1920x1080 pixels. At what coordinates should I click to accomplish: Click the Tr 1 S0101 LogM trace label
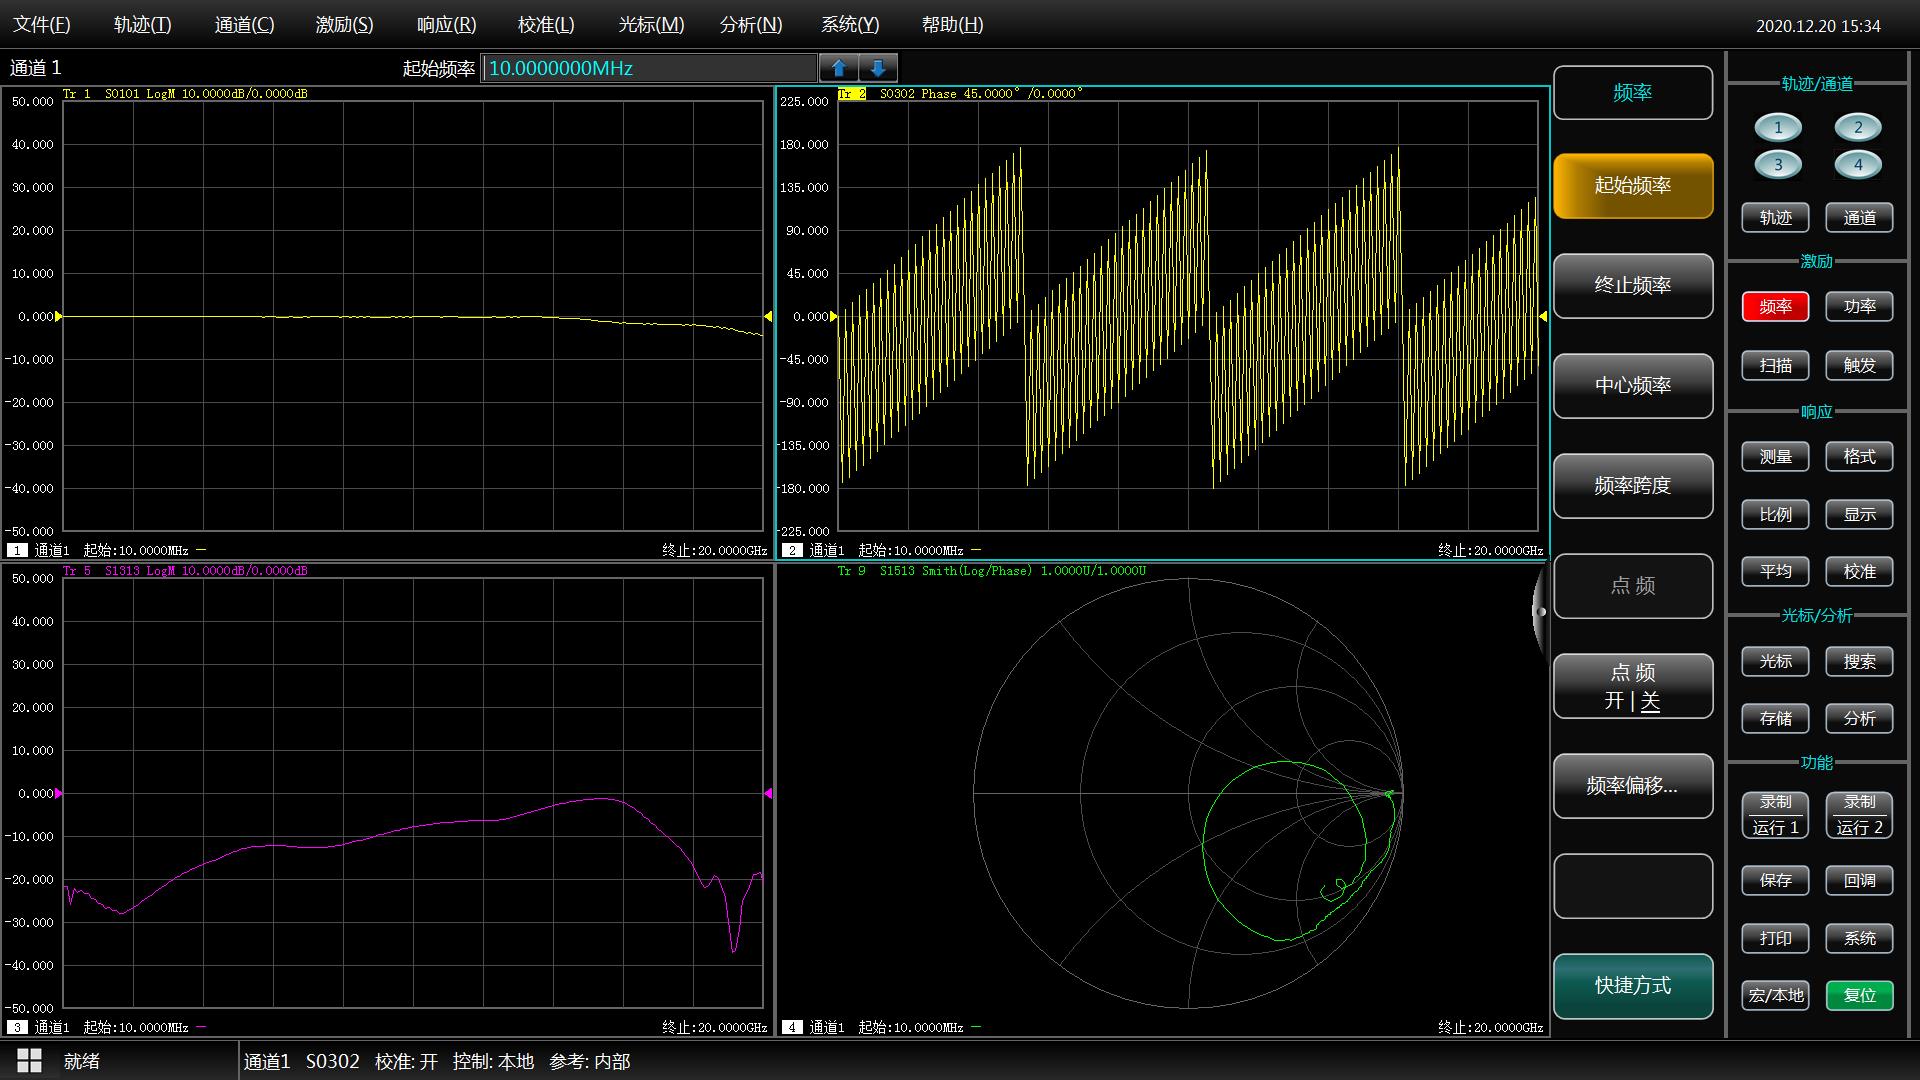point(185,94)
